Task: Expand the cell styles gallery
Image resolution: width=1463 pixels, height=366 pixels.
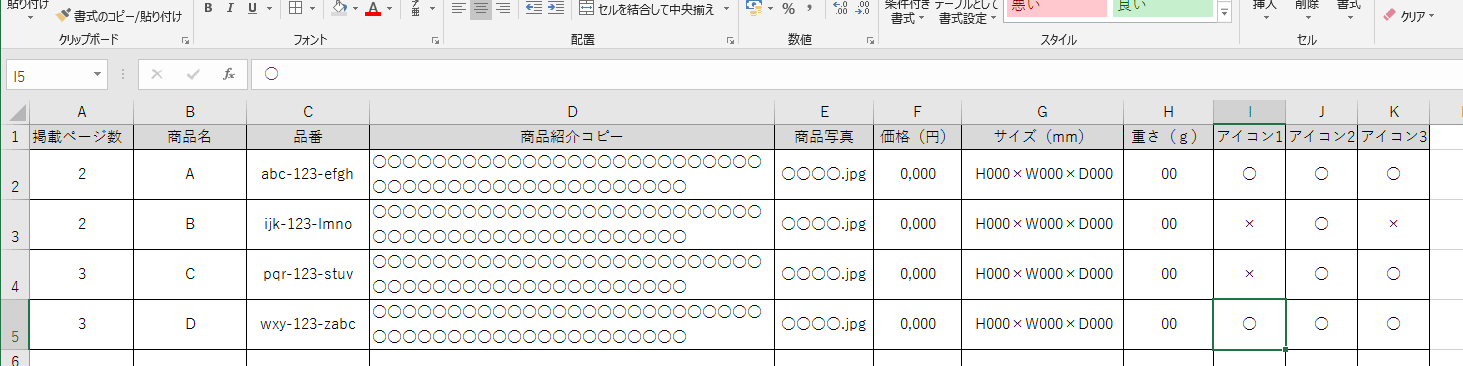Action: point(1225,13)
